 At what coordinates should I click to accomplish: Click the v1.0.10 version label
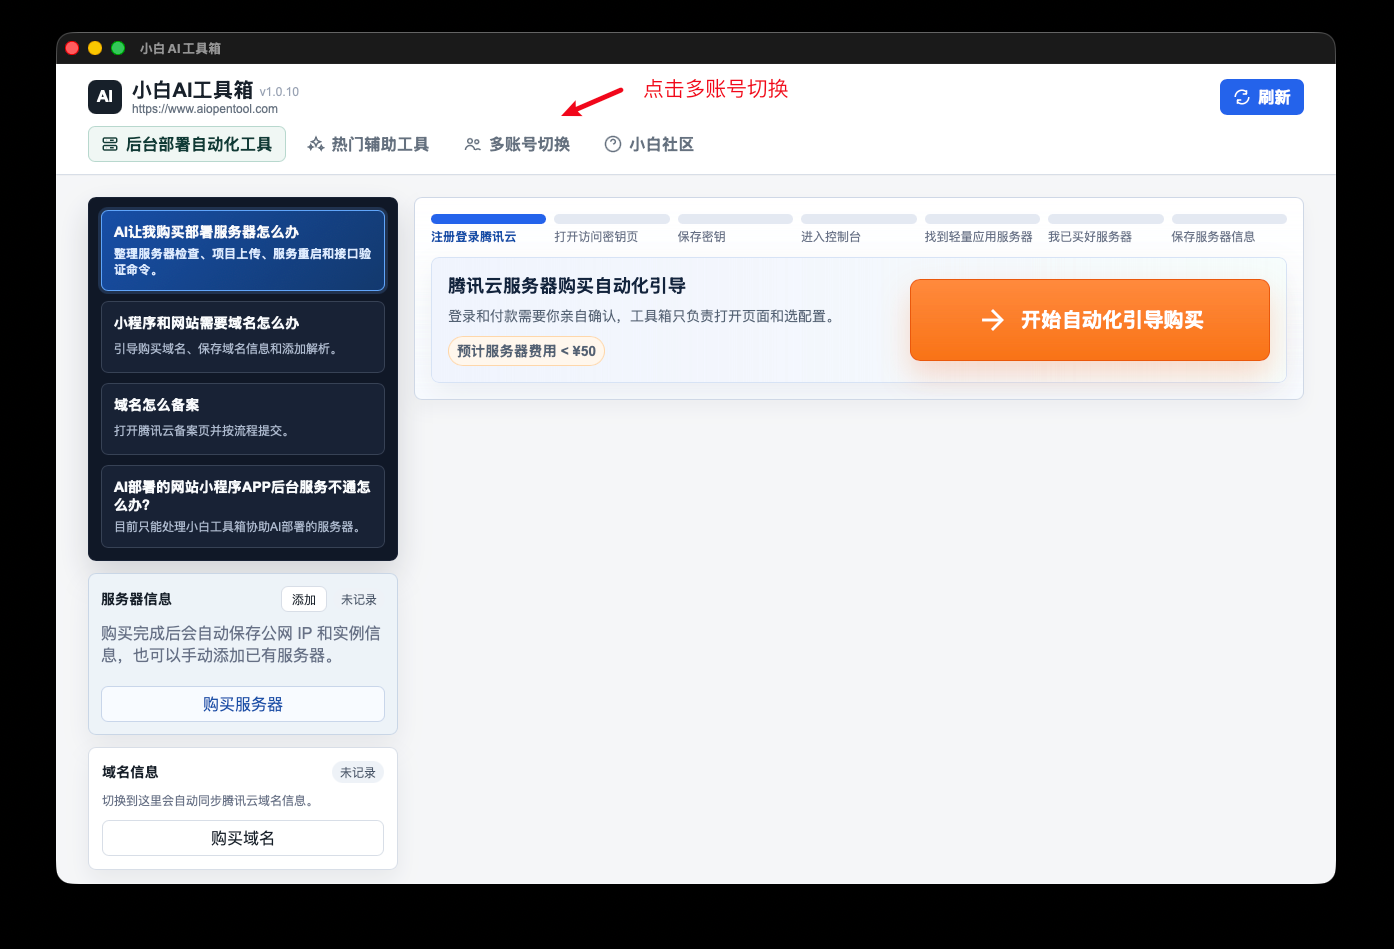(279, 92)
